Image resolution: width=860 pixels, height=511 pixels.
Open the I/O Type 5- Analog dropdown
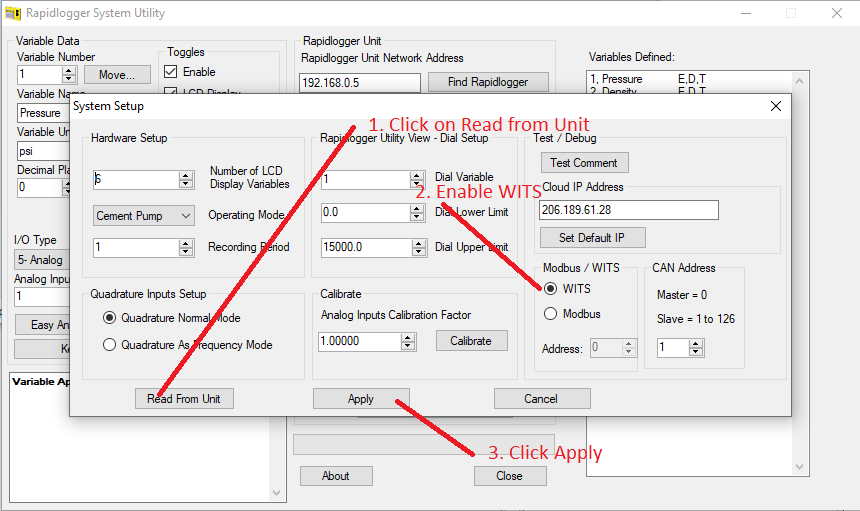point(42,260)
